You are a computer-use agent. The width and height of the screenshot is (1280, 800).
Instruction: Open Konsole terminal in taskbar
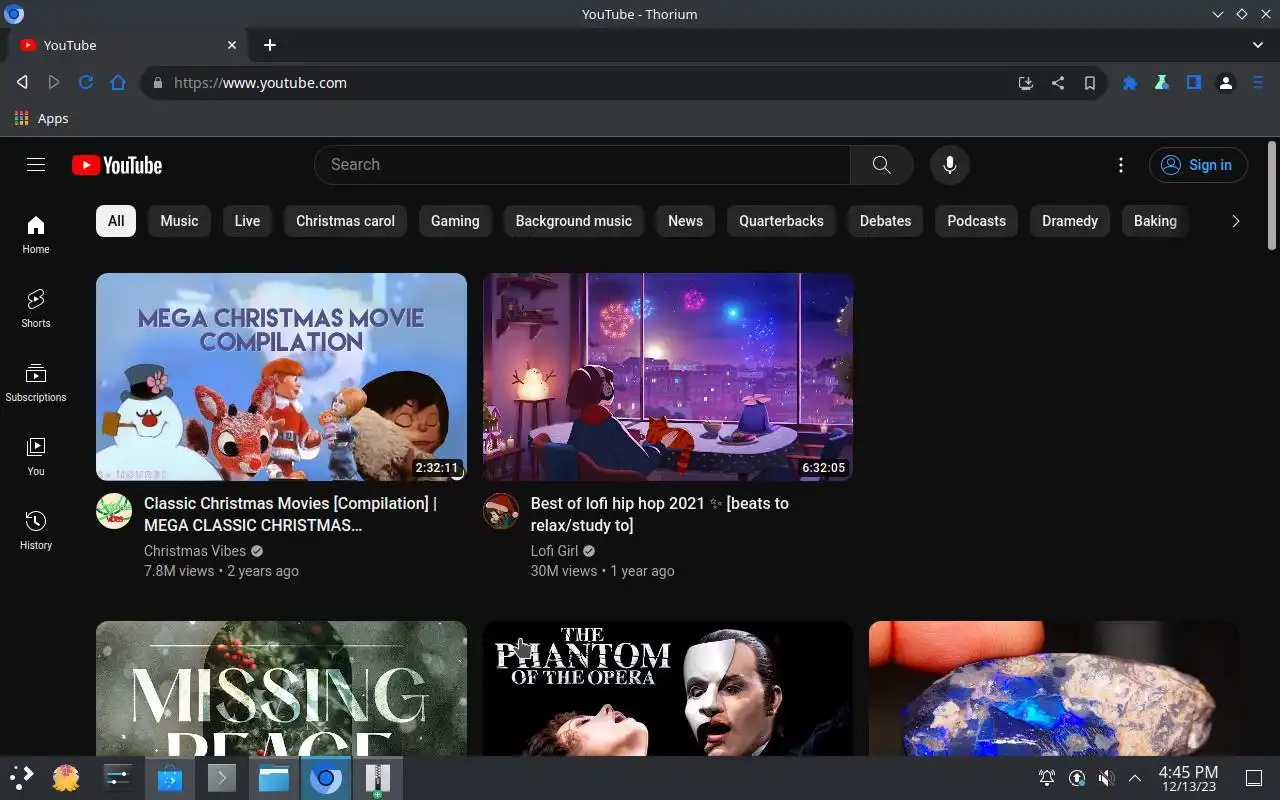pyautogui.click(x=221, y=778)
